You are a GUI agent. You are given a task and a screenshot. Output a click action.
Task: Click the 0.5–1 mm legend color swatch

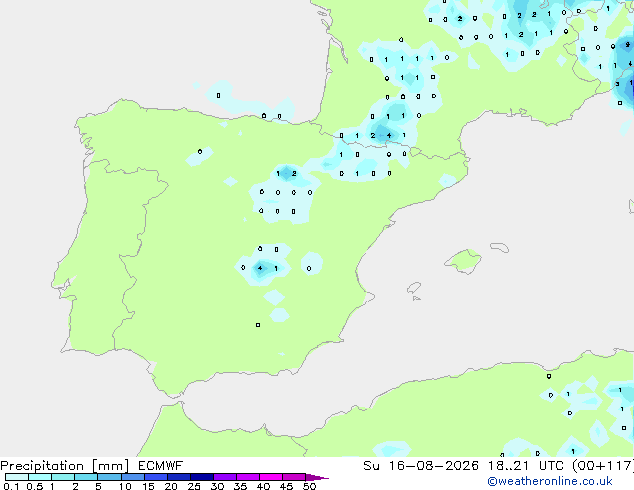[40, 477]
